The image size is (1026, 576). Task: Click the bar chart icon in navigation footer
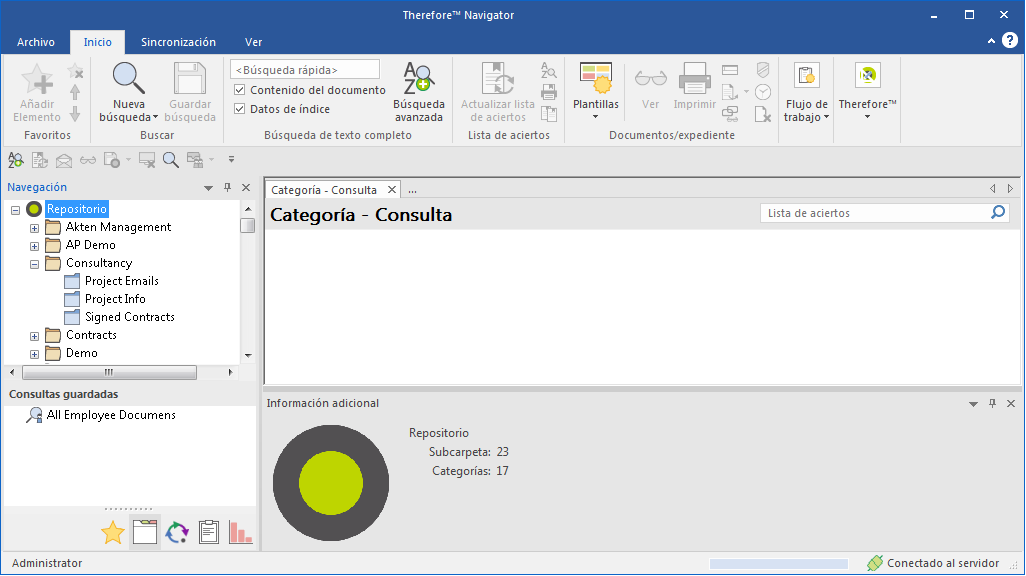(x=240, y=533)
